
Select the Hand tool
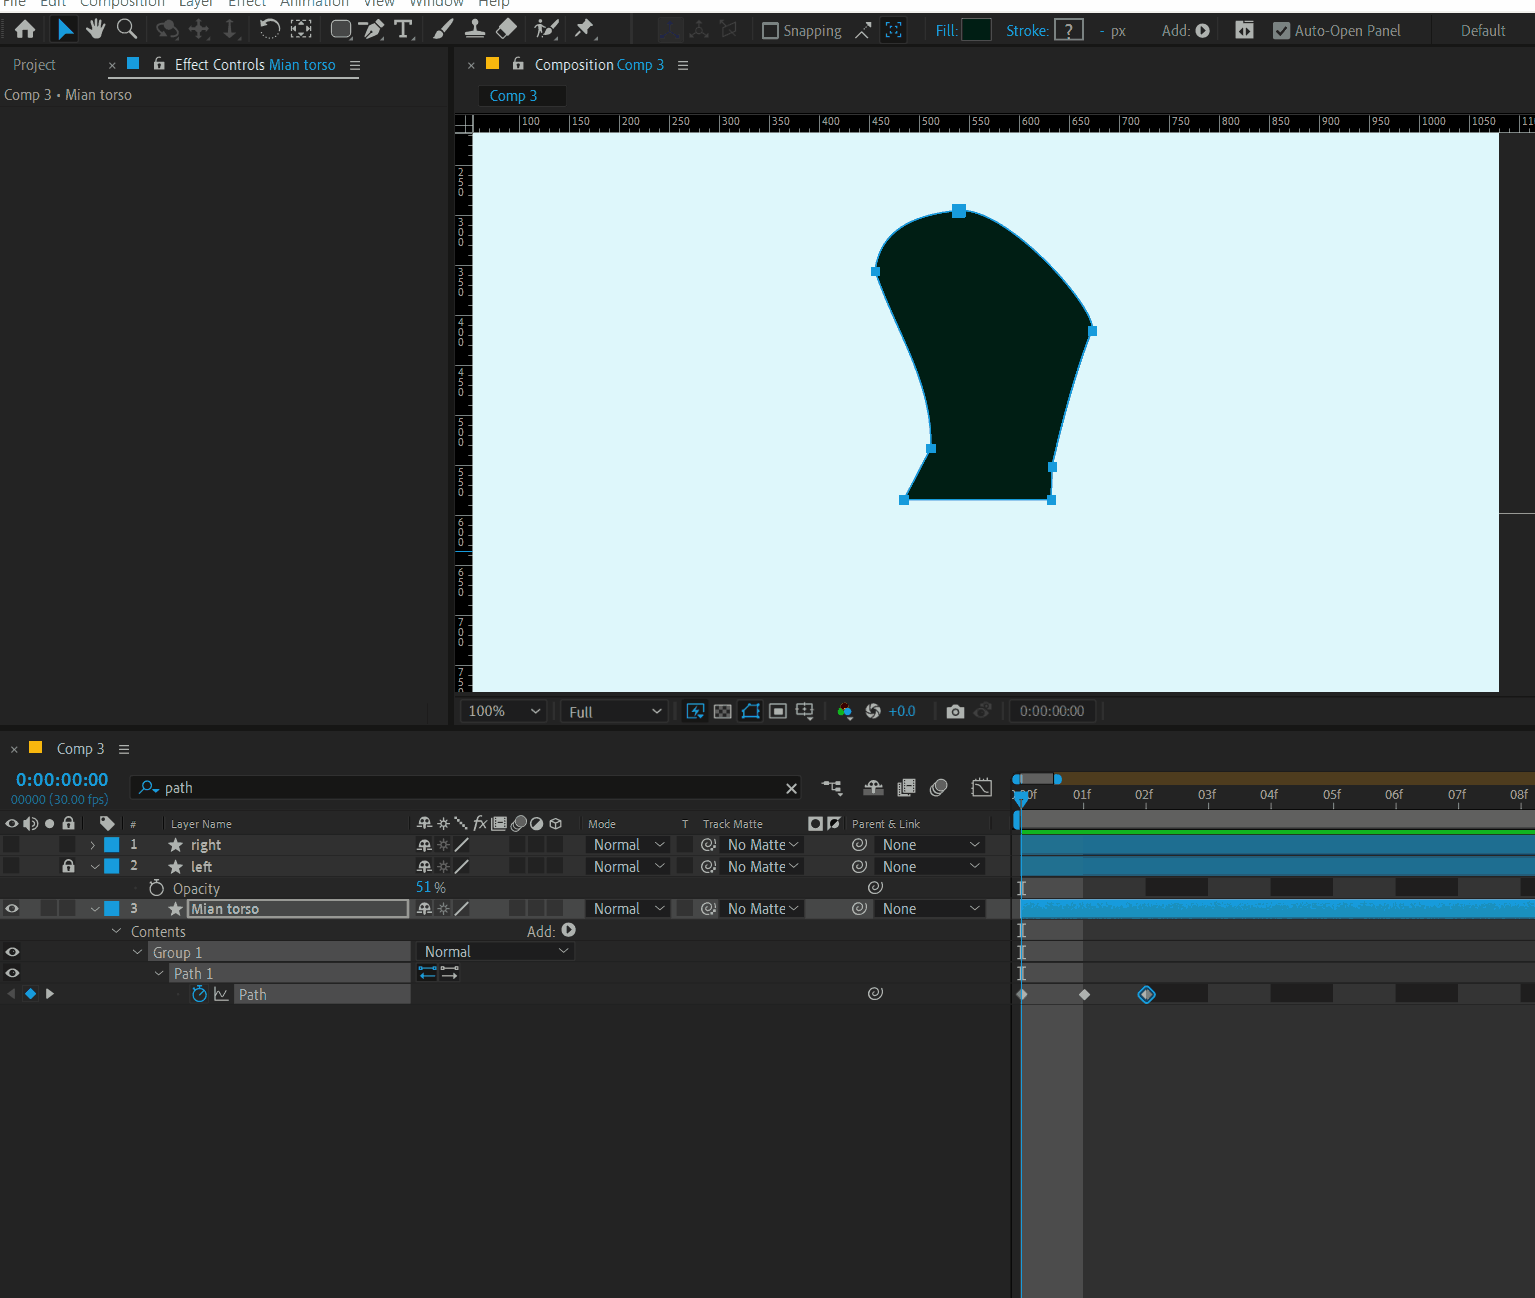(95, 29)
